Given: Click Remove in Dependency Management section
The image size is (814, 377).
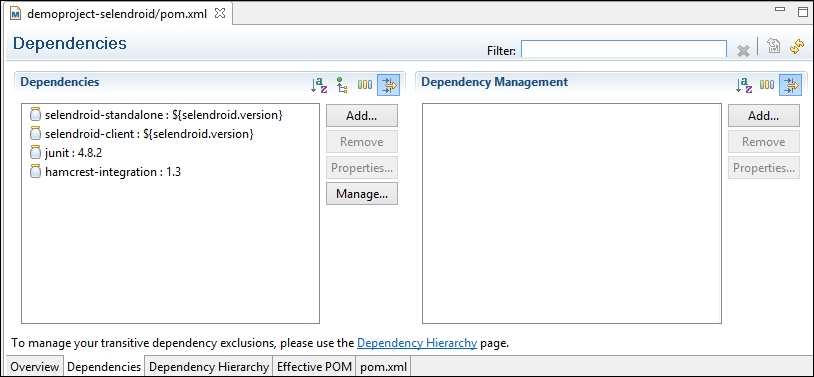Looking at the screenshot, I should 764,142.
